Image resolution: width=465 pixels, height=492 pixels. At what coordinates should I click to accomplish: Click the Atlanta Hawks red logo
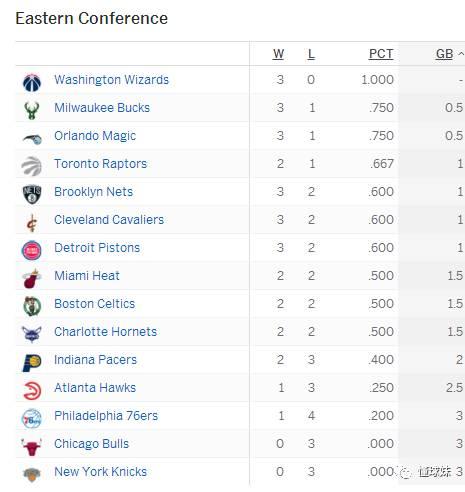(32, 391)
